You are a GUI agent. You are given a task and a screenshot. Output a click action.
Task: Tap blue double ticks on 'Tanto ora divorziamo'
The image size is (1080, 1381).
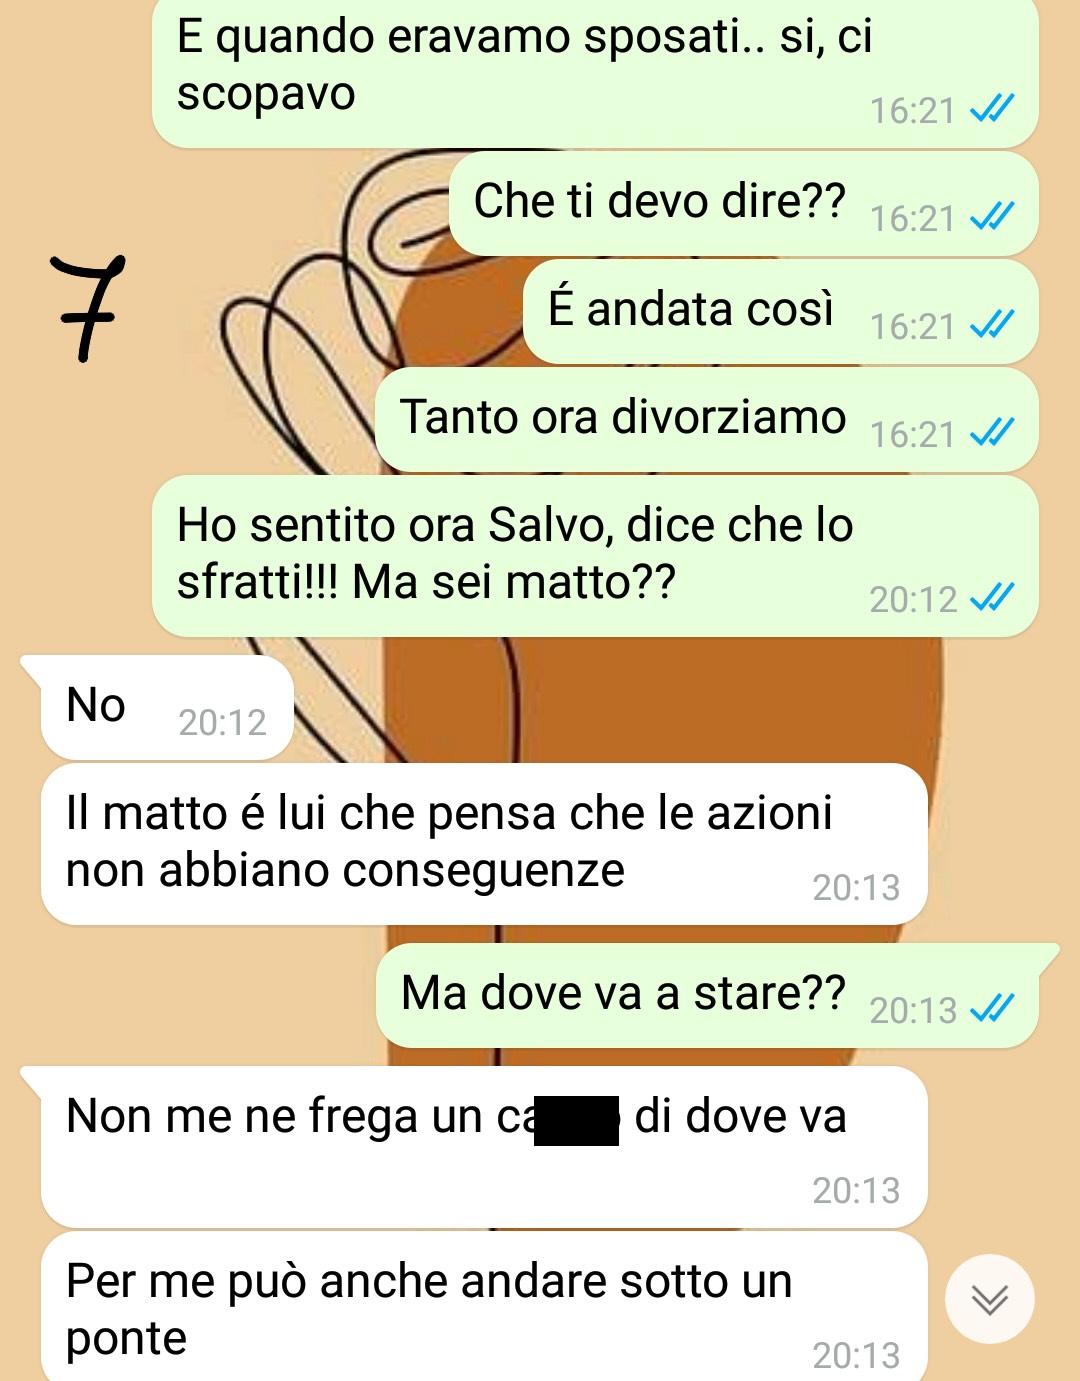[x=992, y=432]
